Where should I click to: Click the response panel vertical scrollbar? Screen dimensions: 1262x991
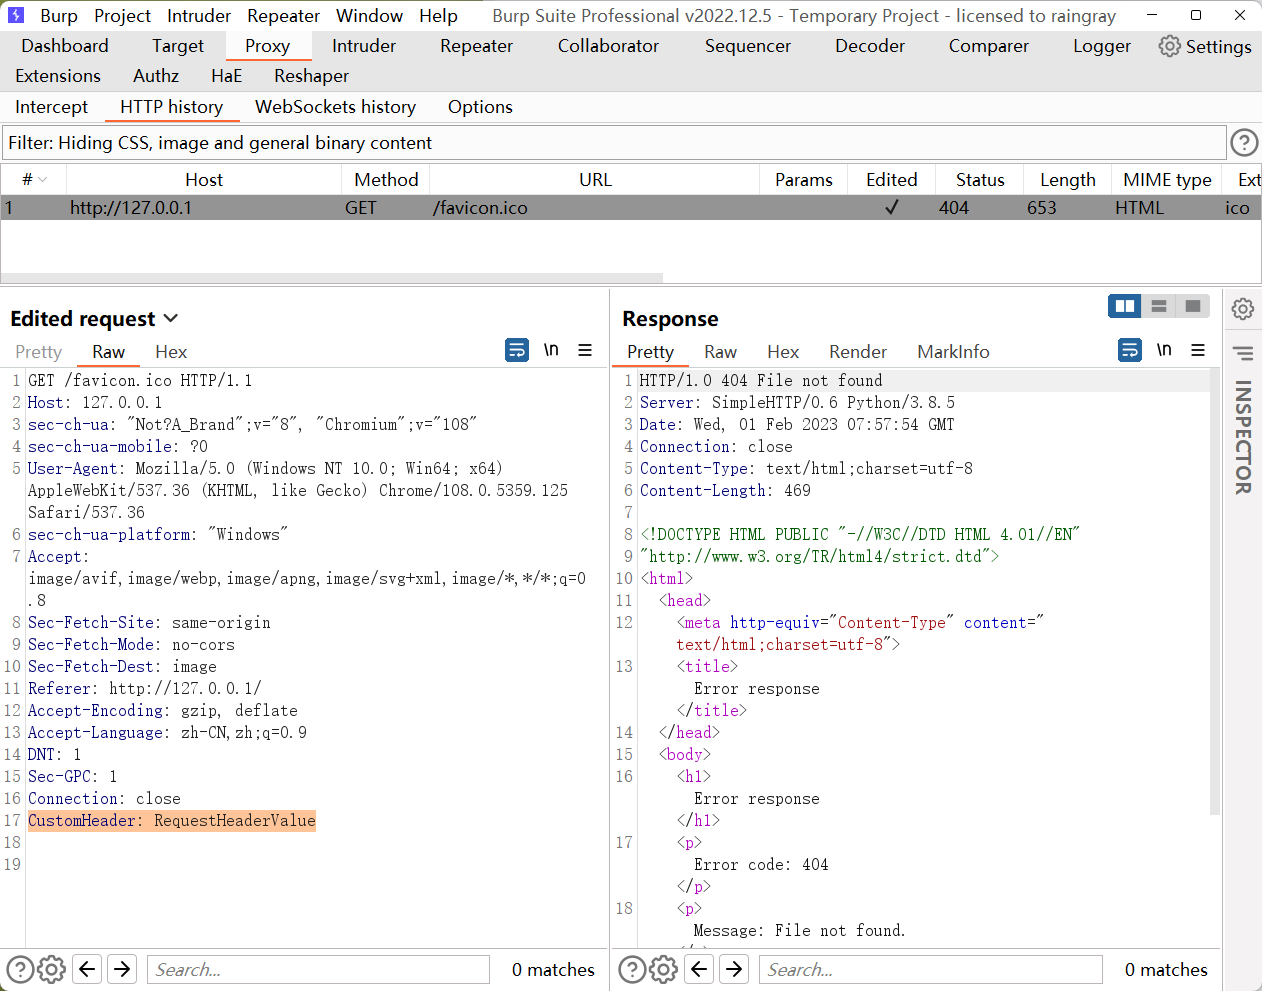coord(1215,590)
